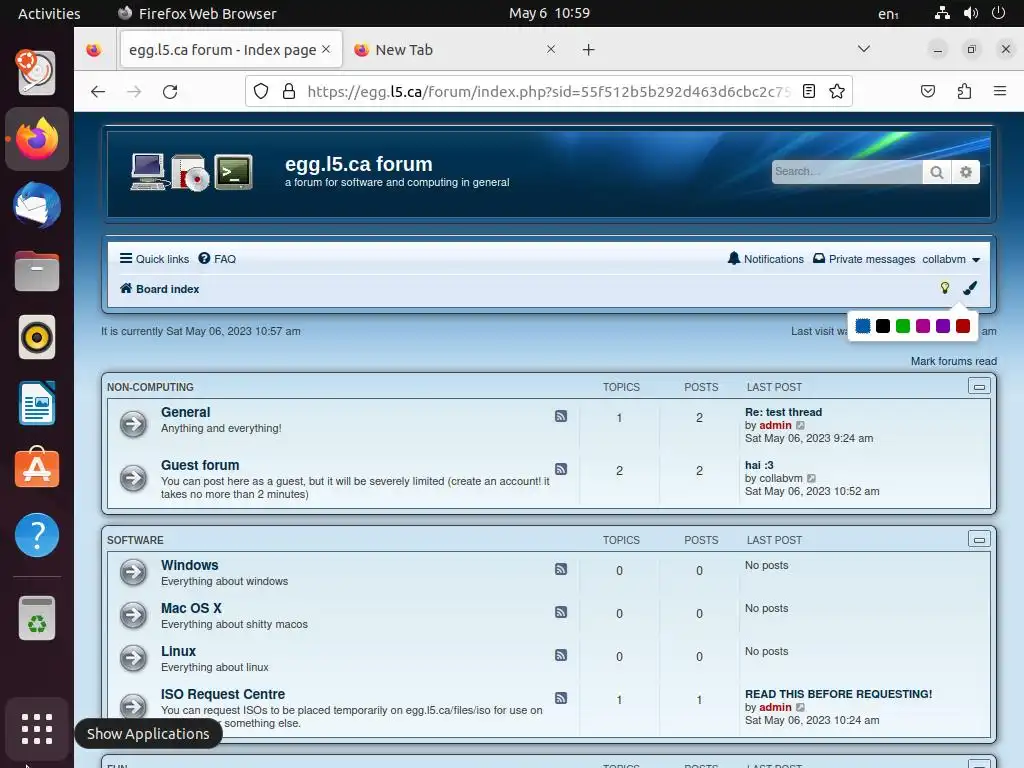Image resolution: width=1024 pixels, height=768 pixels.
Task: Select the purple color swatch
Action: click(942, 326)
